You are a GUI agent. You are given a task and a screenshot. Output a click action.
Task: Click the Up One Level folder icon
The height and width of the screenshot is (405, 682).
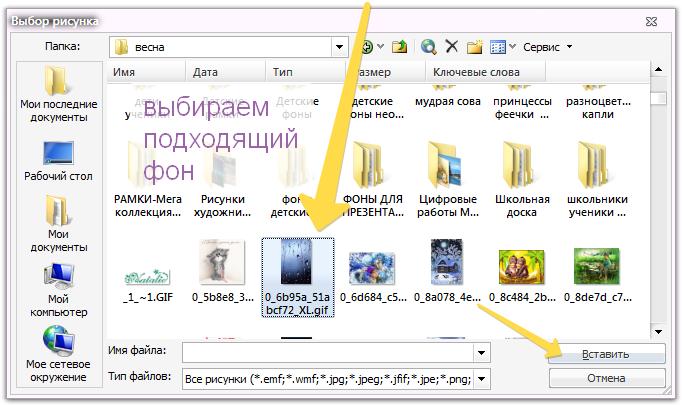pos(399,47)
